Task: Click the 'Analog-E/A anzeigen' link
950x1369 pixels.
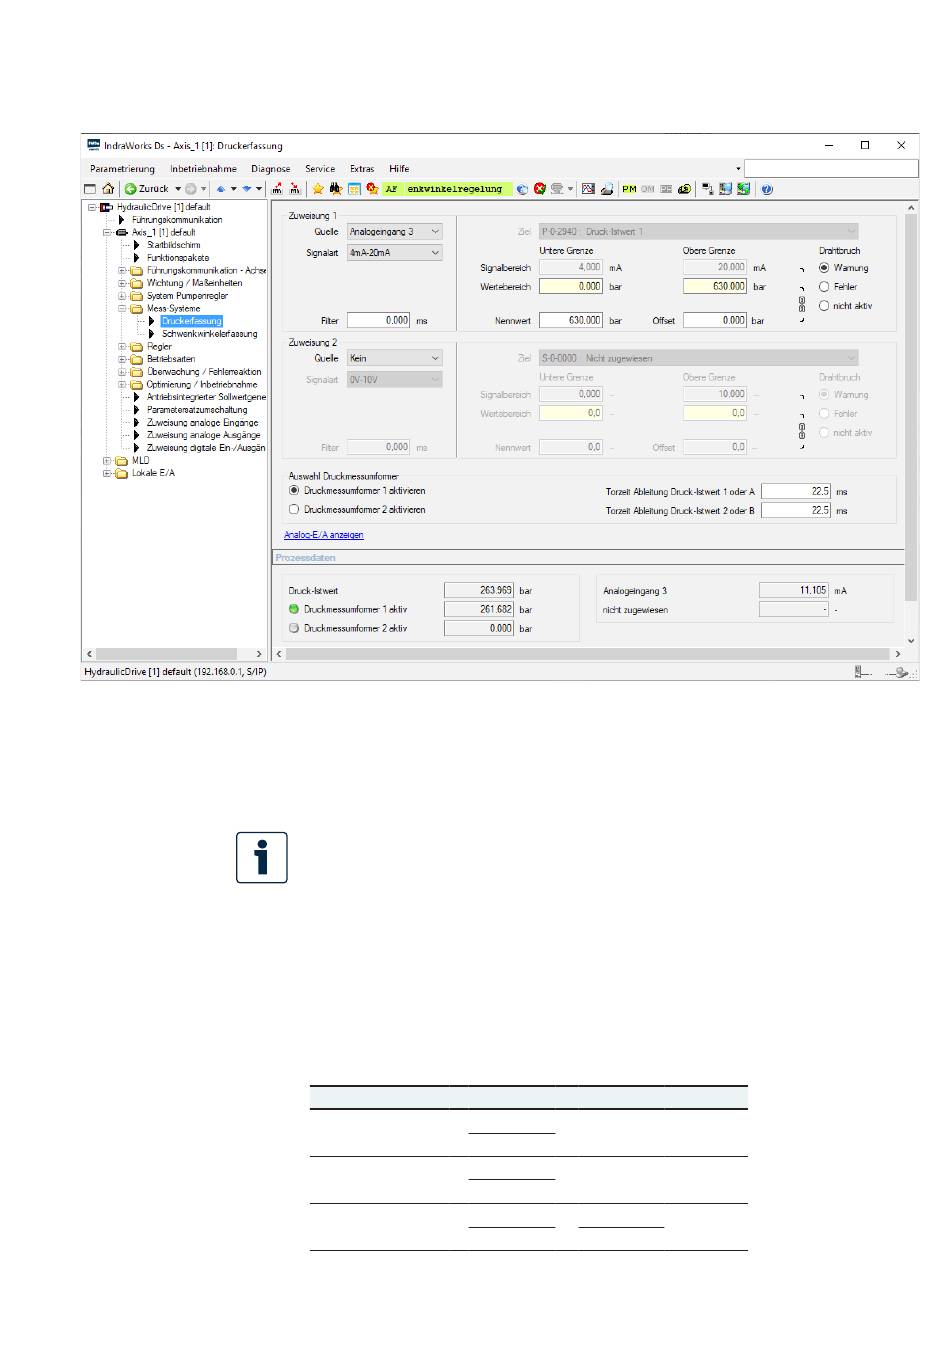Action: (324, 535)
